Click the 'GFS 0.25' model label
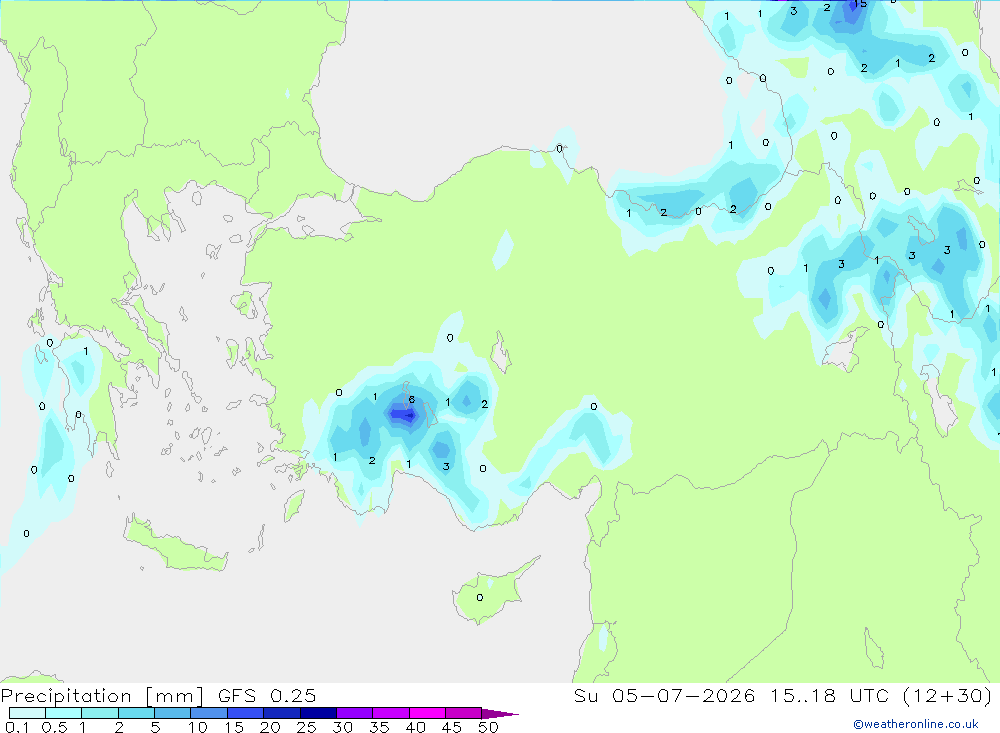 coord(267,696)
